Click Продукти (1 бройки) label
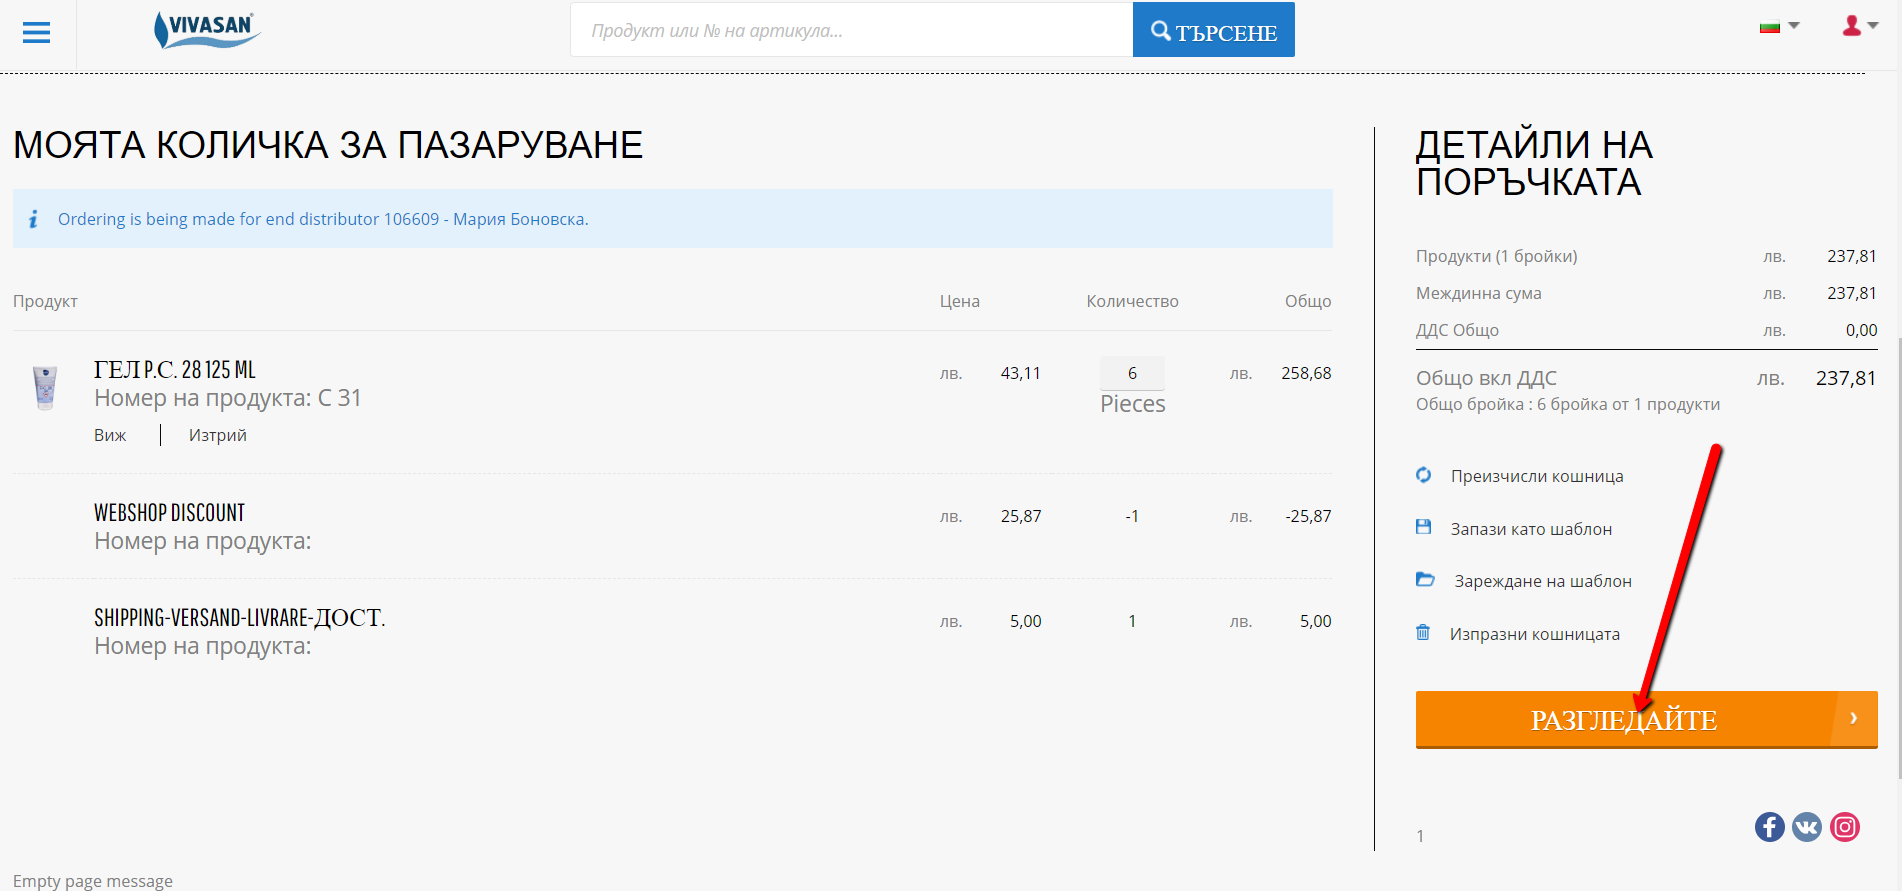Viewport: 1902px width, 891px height. coord(1496,256)
